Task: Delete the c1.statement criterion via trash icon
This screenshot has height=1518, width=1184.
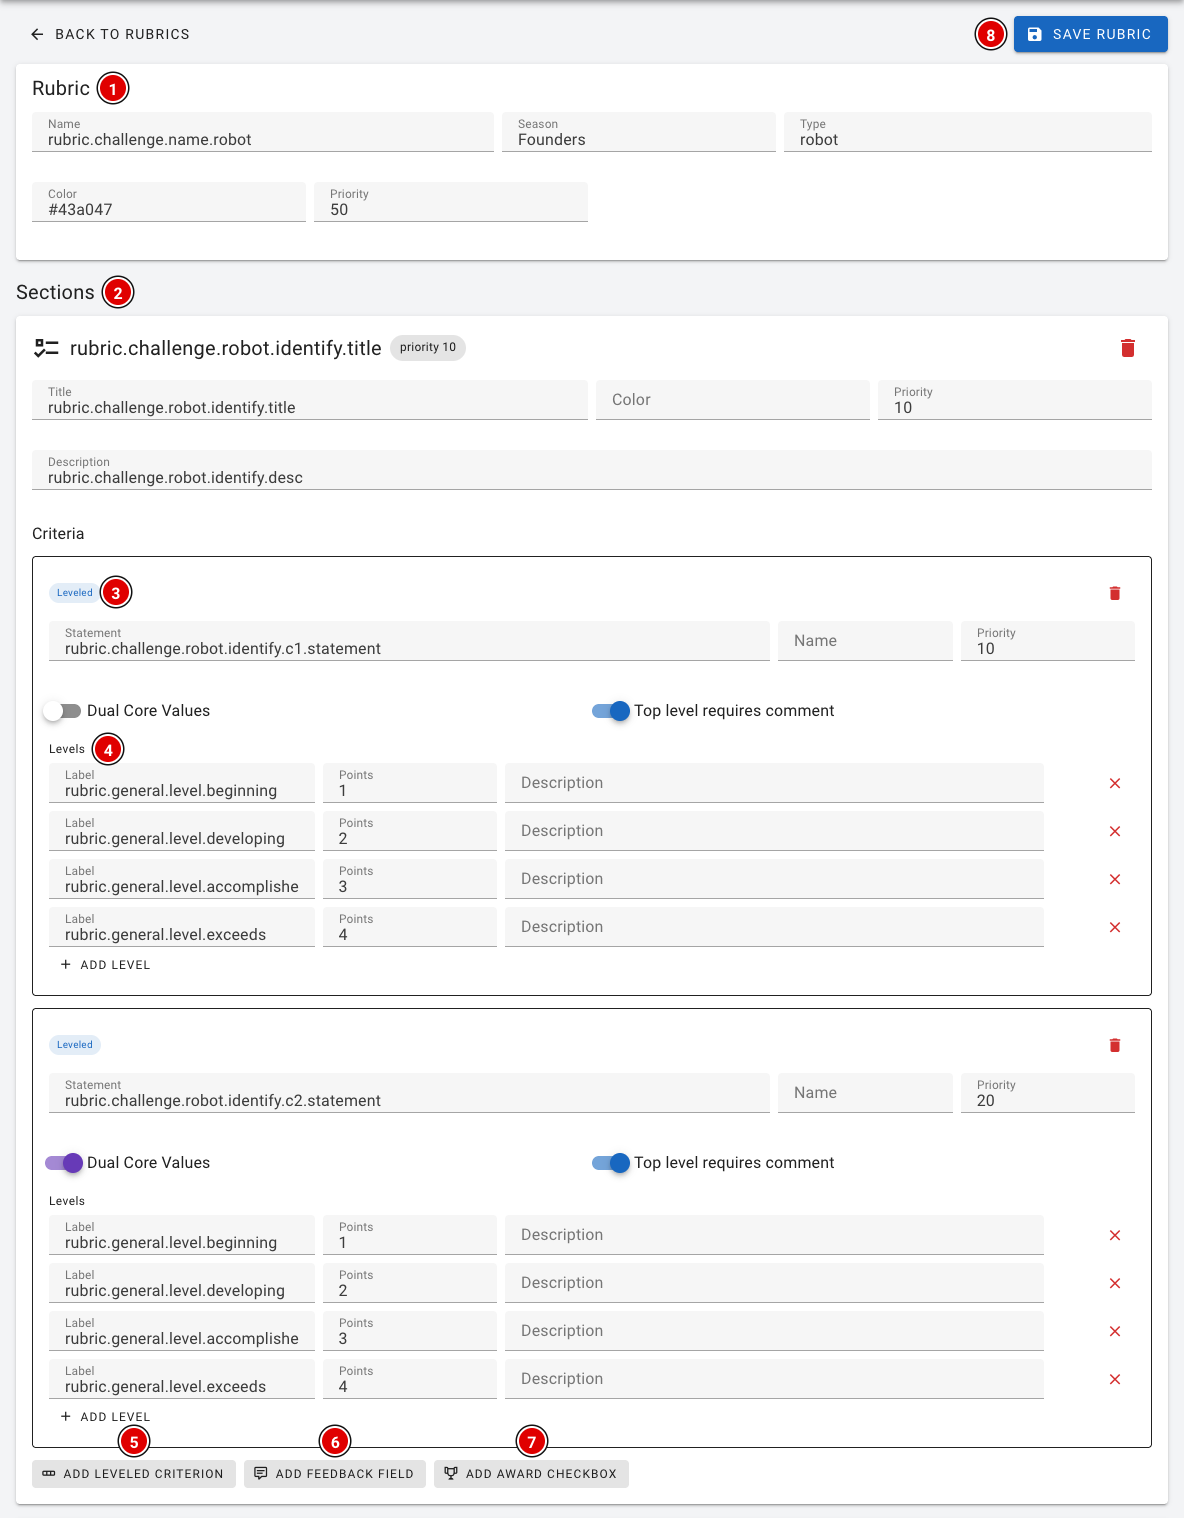Action: point(1115,593)
